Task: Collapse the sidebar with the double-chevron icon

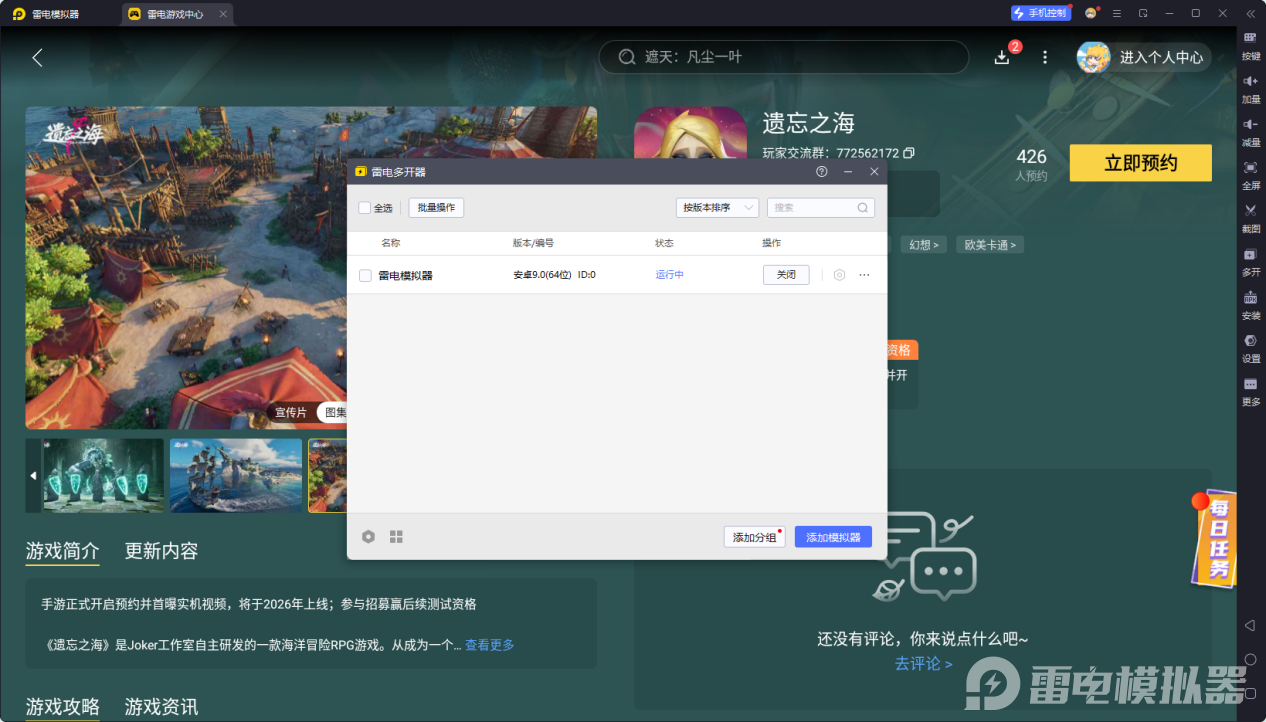Action: tap(1250, 13)
